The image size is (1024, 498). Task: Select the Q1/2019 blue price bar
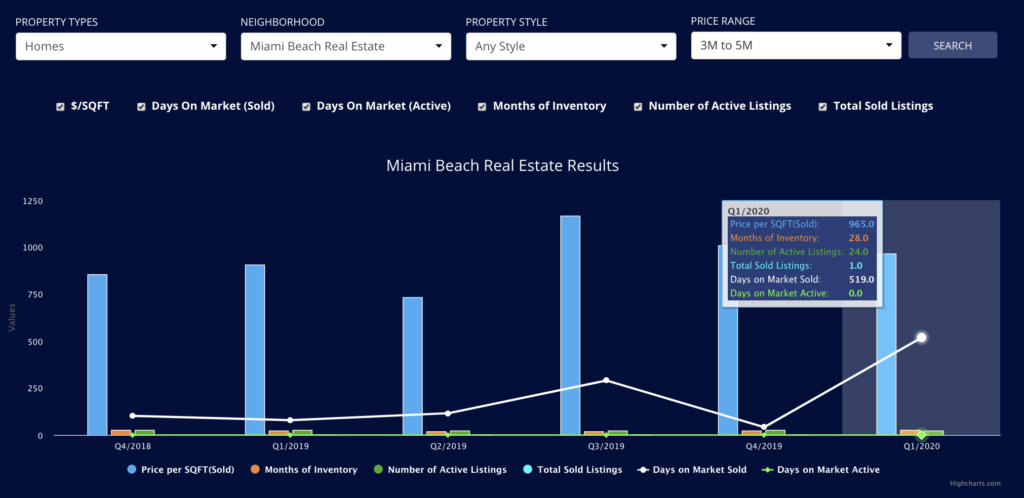click(x=255, y=350)
